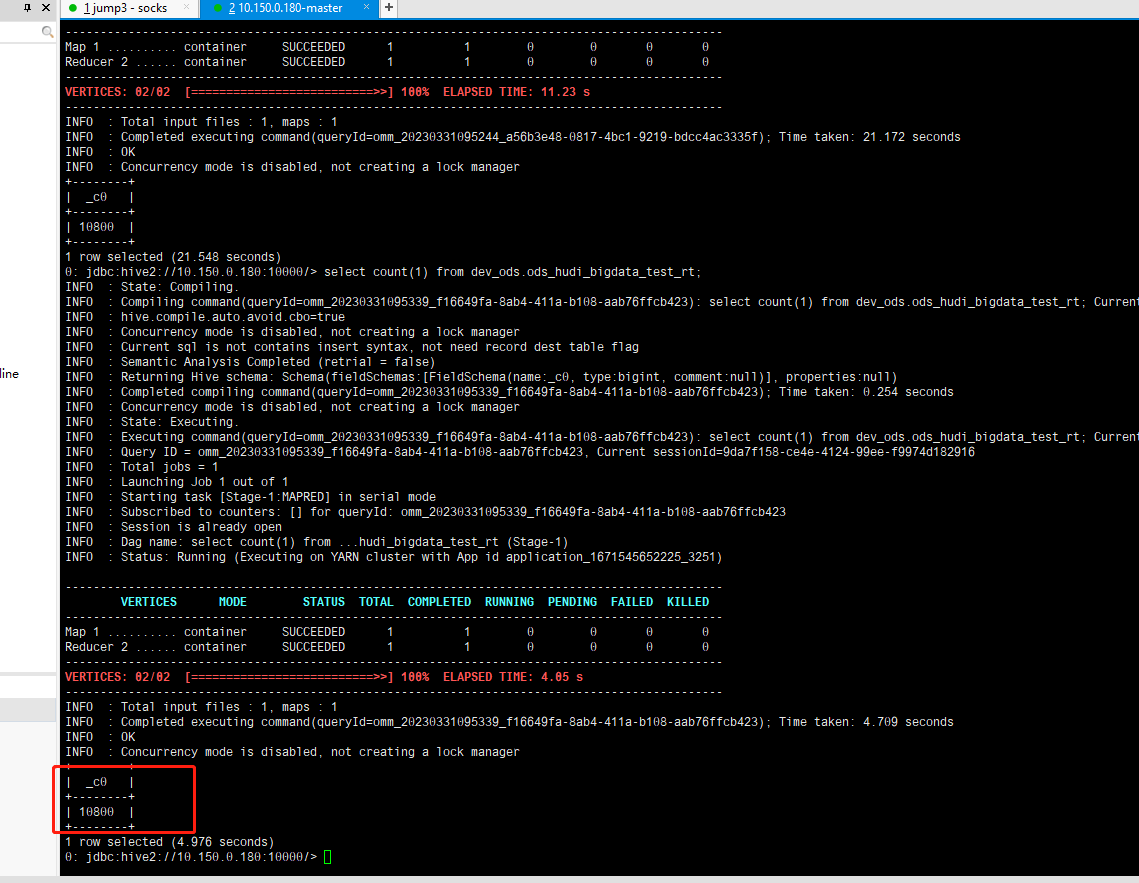Click the 'Dag name: select count(1)' line

pos(317,542)
